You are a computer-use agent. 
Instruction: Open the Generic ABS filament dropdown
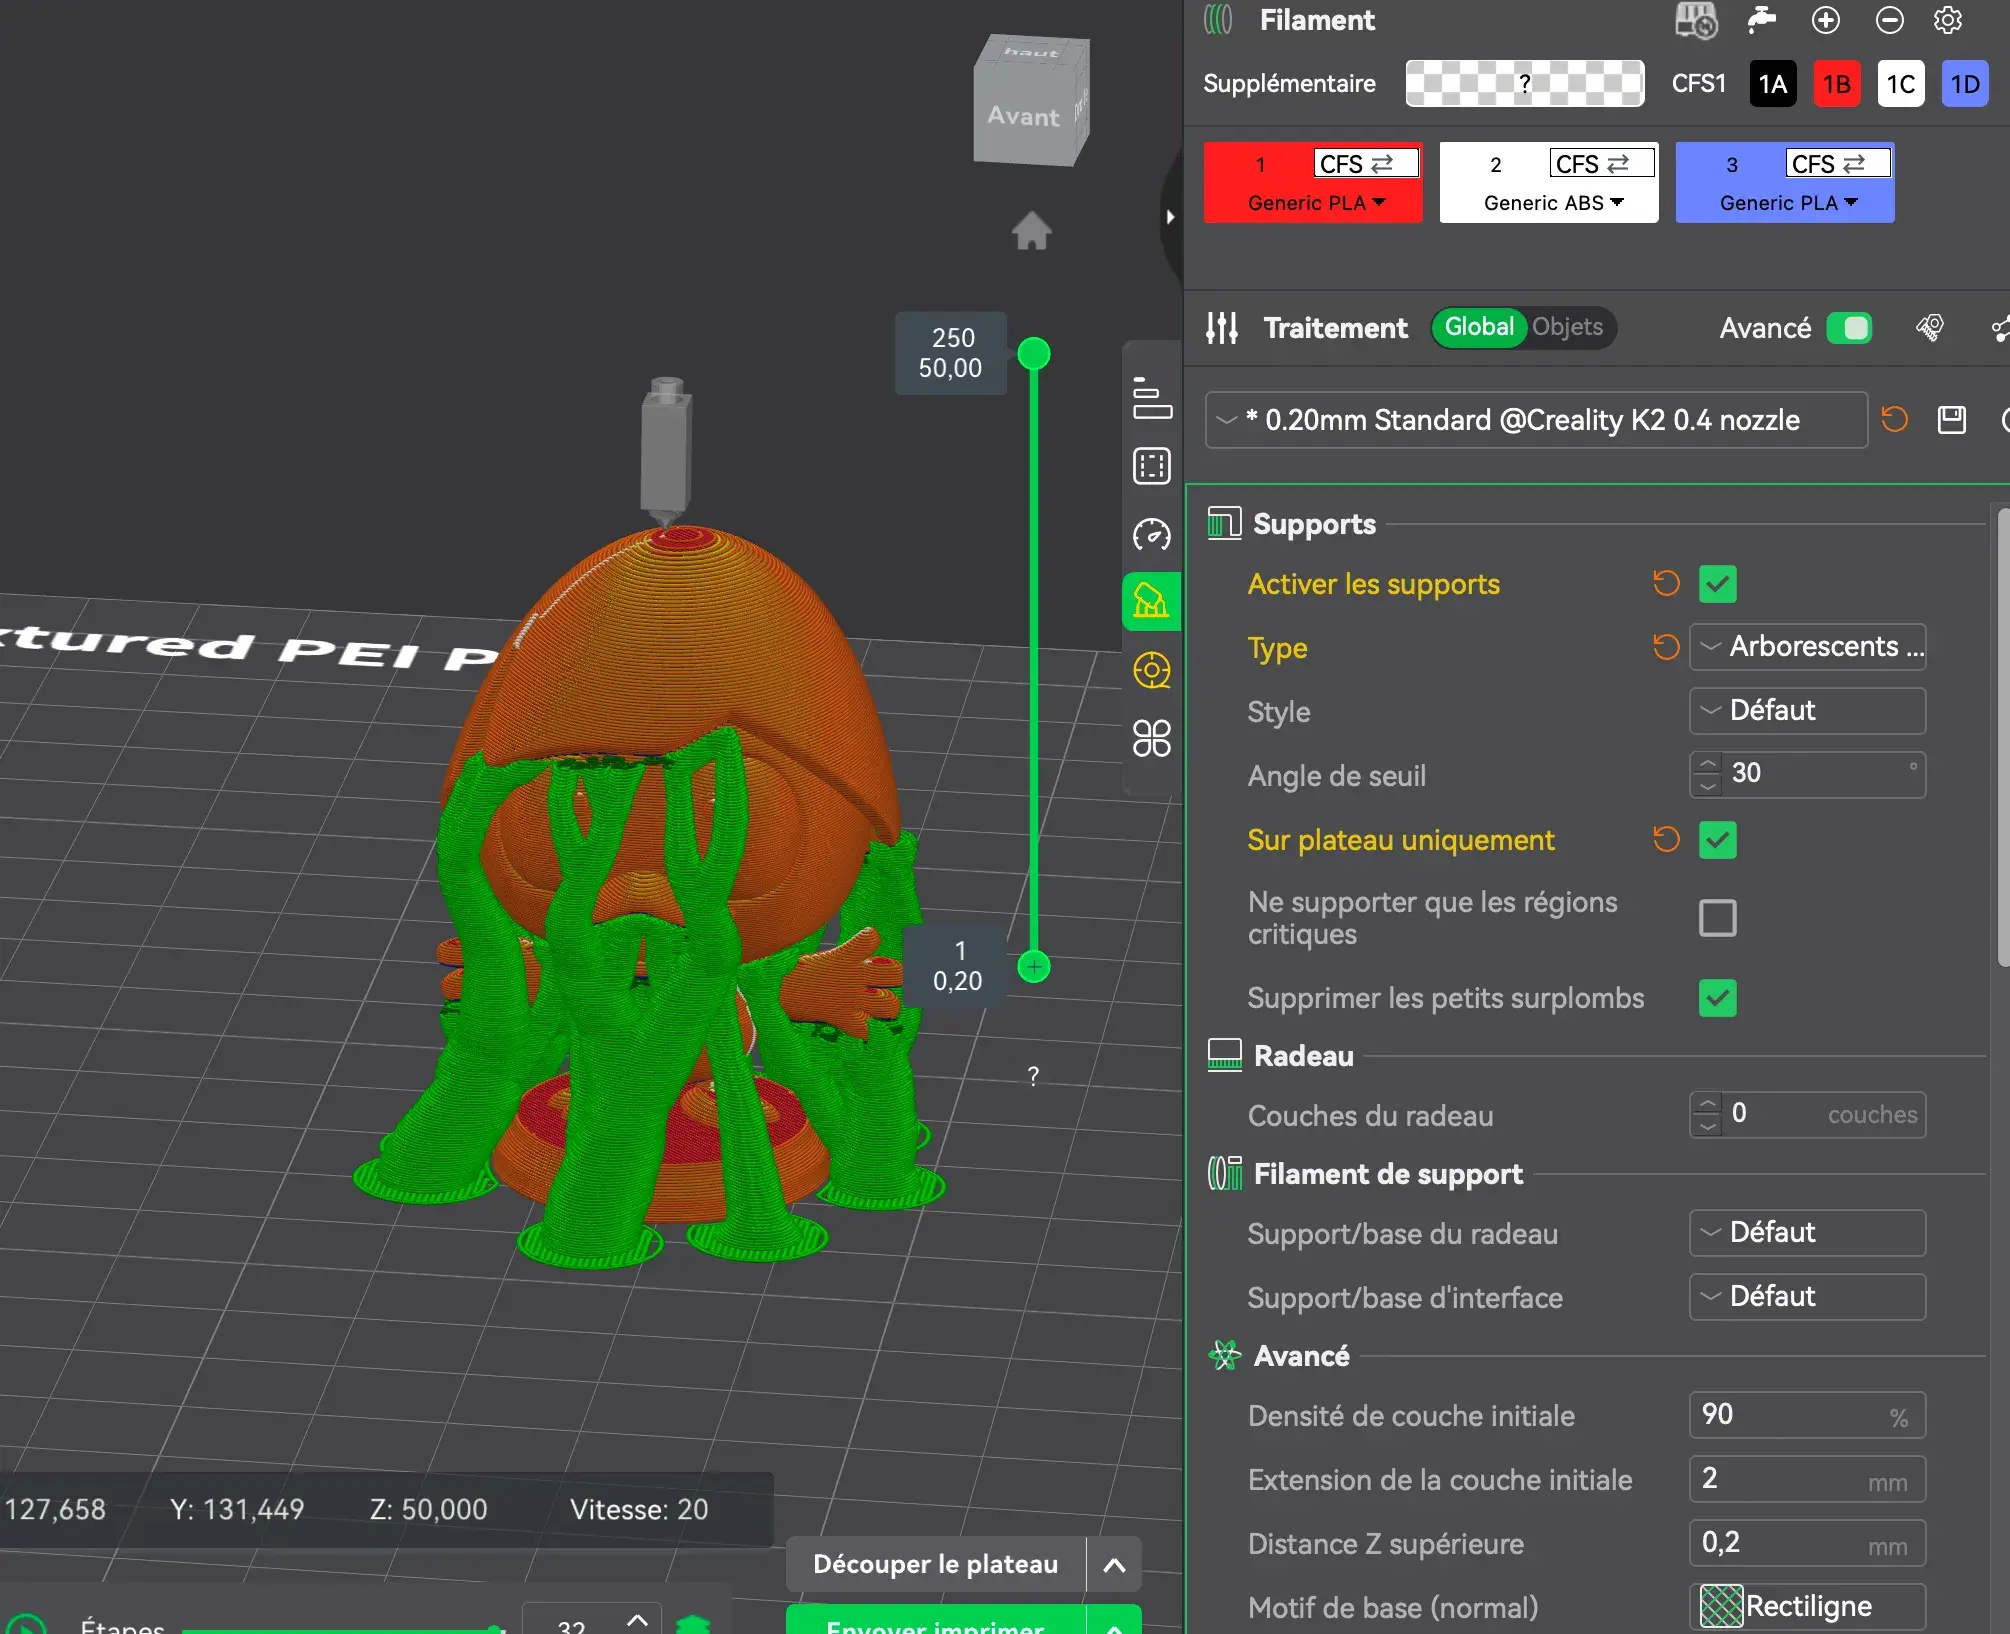click(1553, 203)
